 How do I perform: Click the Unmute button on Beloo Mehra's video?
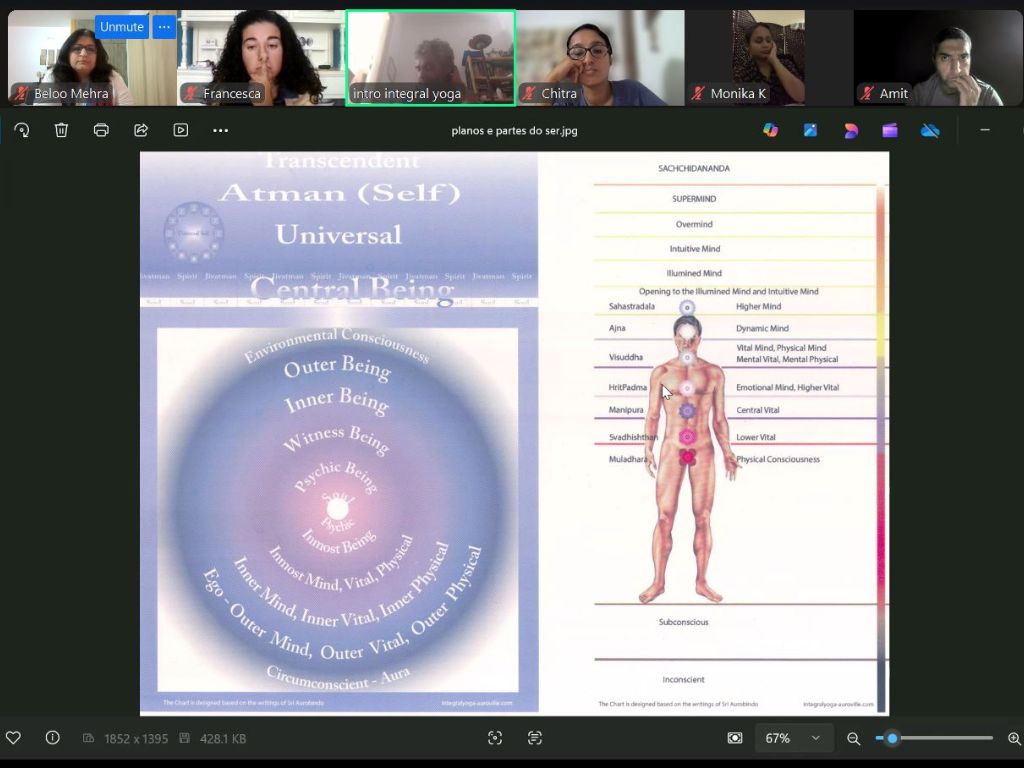tap(122, 27)
